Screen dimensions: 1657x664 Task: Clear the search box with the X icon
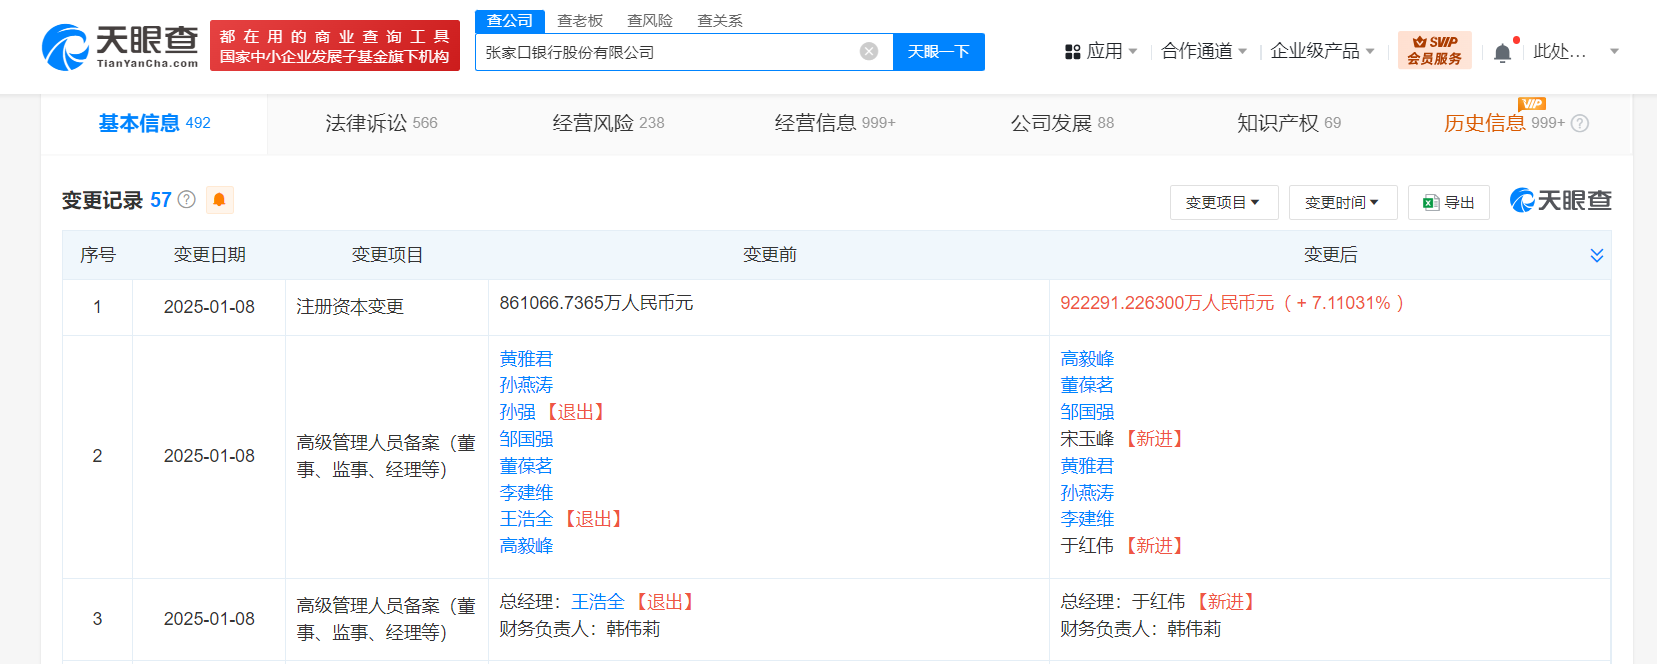click(x=869, y=51)
